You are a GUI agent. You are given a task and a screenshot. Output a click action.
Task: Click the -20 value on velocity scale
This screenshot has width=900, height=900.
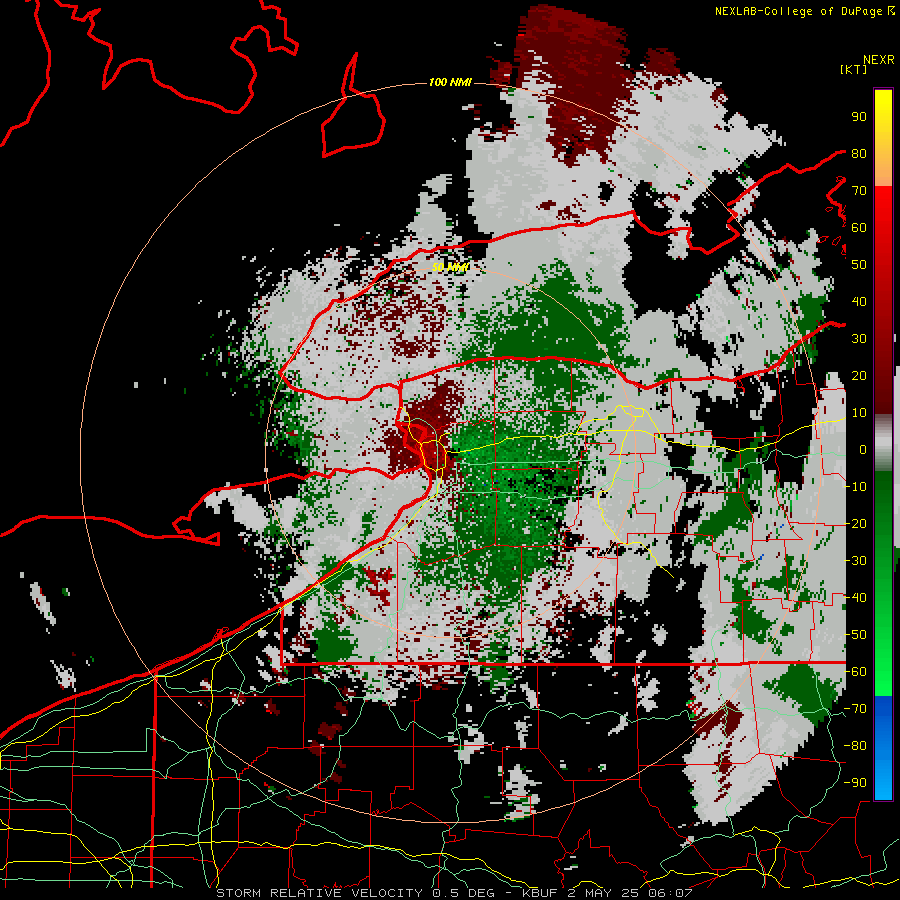point(855,523)
